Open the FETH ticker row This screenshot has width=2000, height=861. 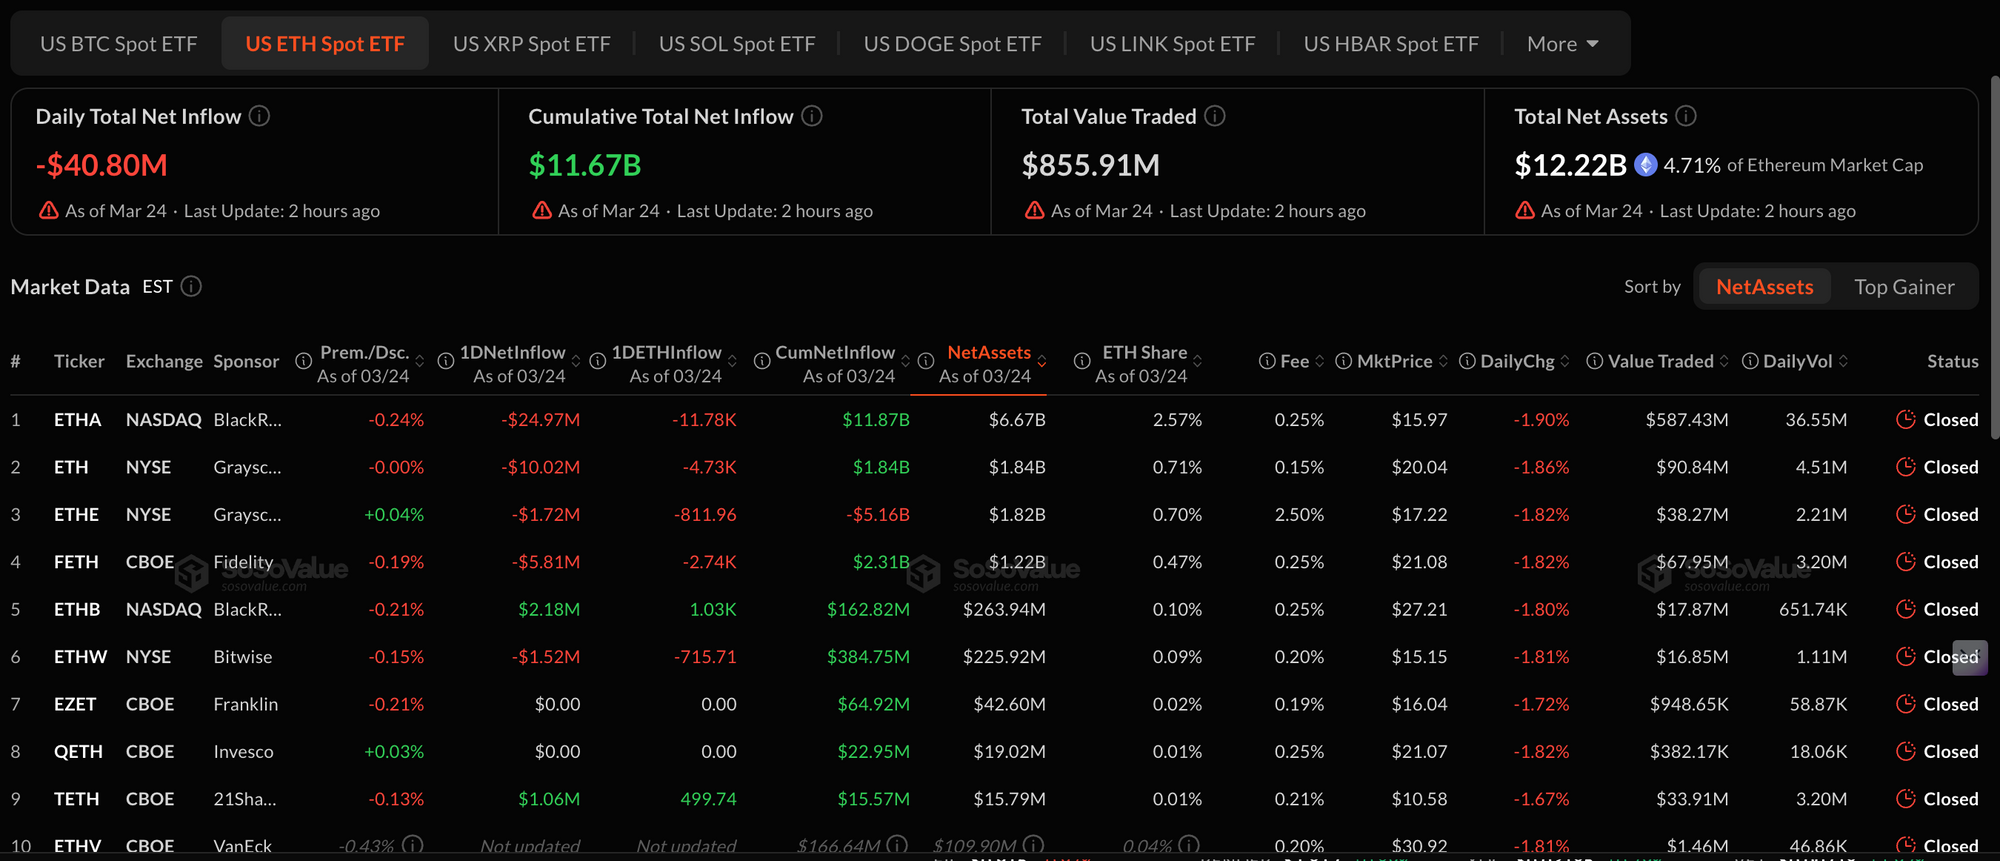(994, 562)
